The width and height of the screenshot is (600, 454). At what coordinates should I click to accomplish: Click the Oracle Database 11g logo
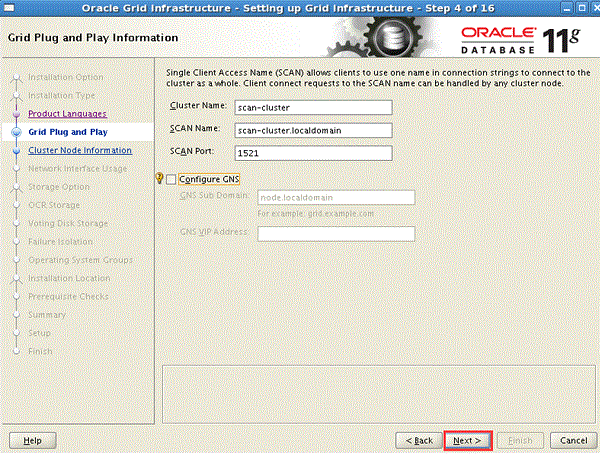pyautogui.click(x=520, y=39)
